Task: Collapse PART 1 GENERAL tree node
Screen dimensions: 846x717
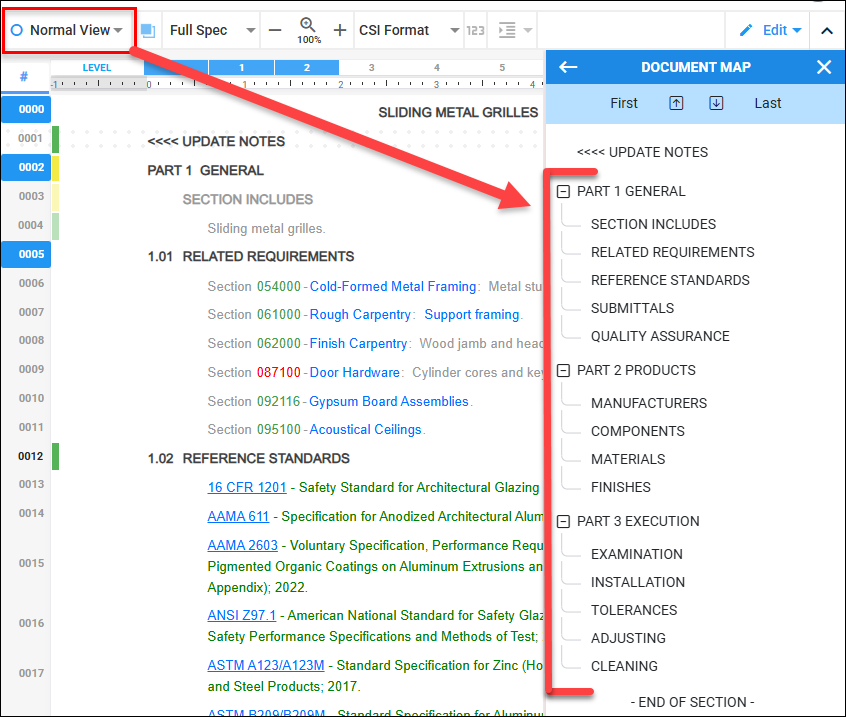Action: coord(563,192)
